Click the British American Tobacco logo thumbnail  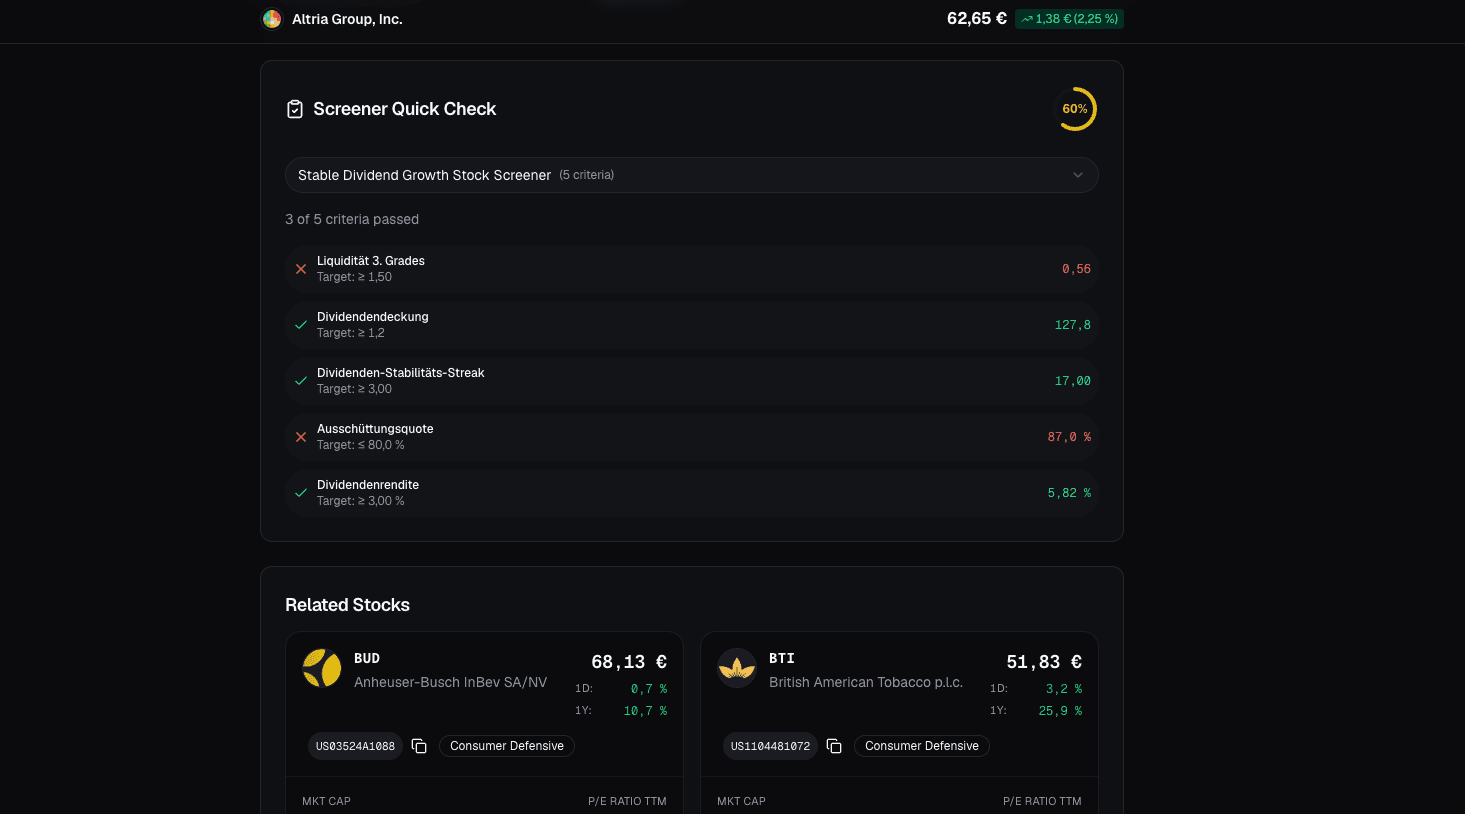(x=737, y=668)
